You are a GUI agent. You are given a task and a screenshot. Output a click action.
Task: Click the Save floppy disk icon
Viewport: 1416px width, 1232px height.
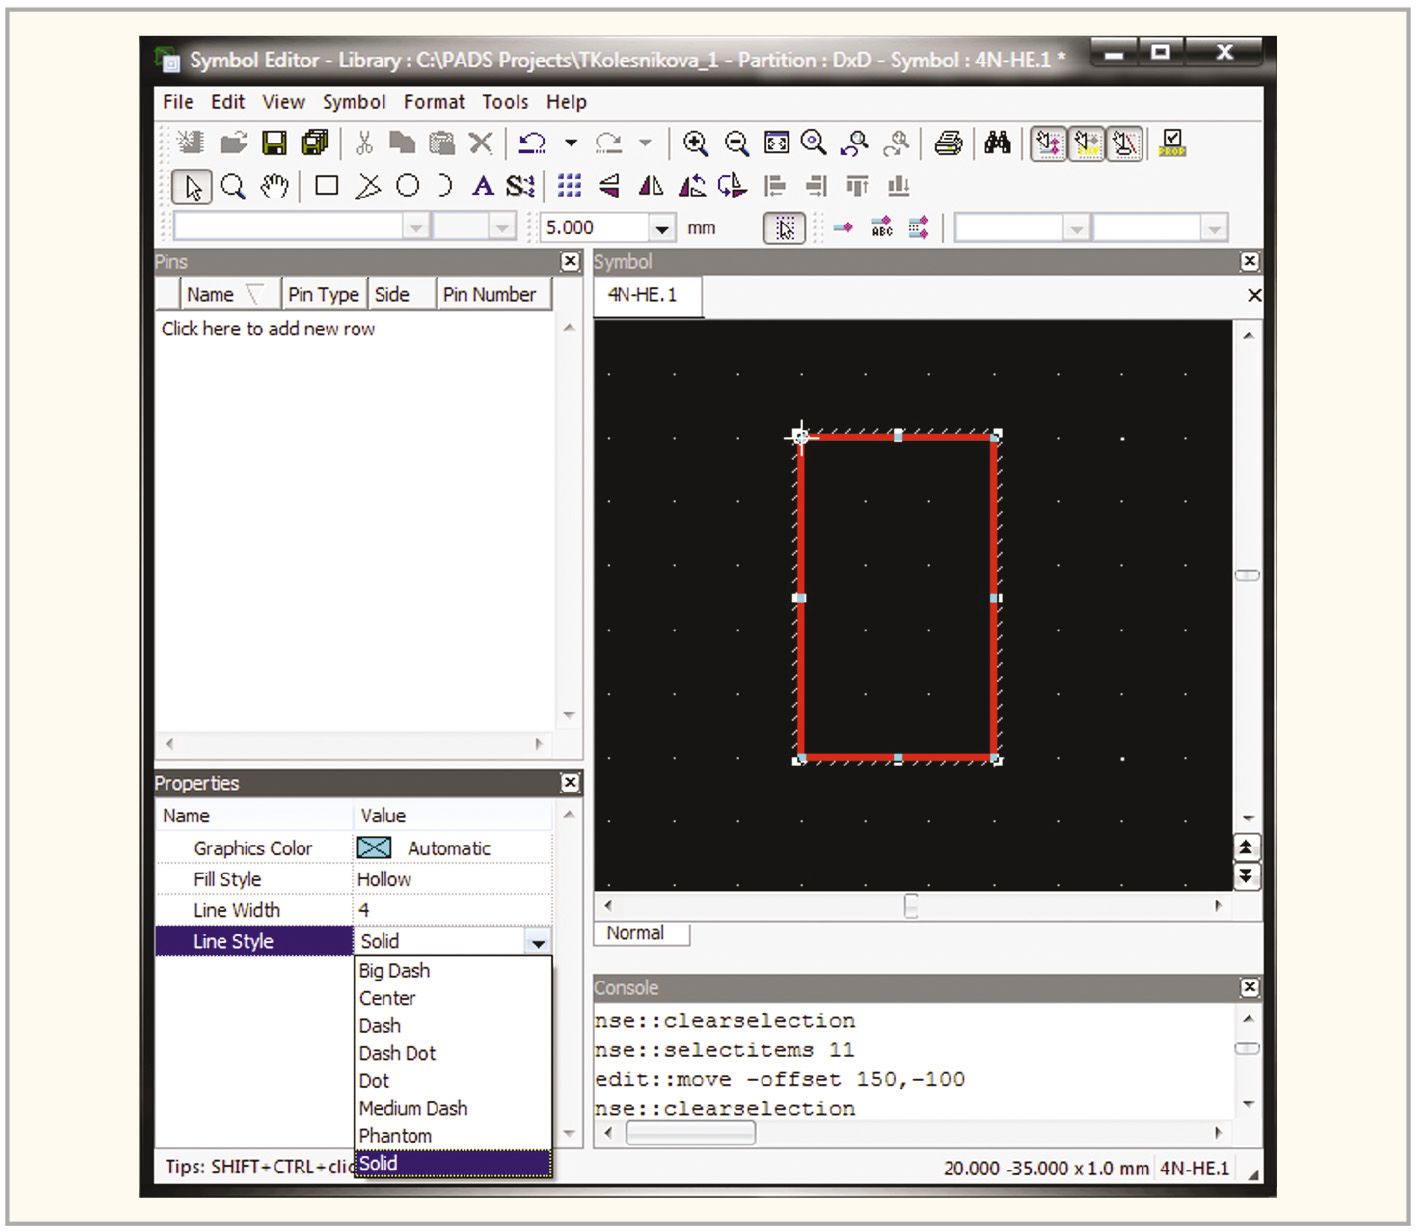click(x=274, y=144)
